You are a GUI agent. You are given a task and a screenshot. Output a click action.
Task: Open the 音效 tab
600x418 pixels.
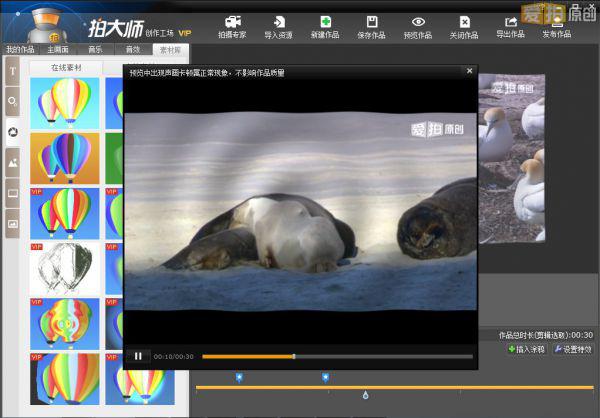pos(133,49)
